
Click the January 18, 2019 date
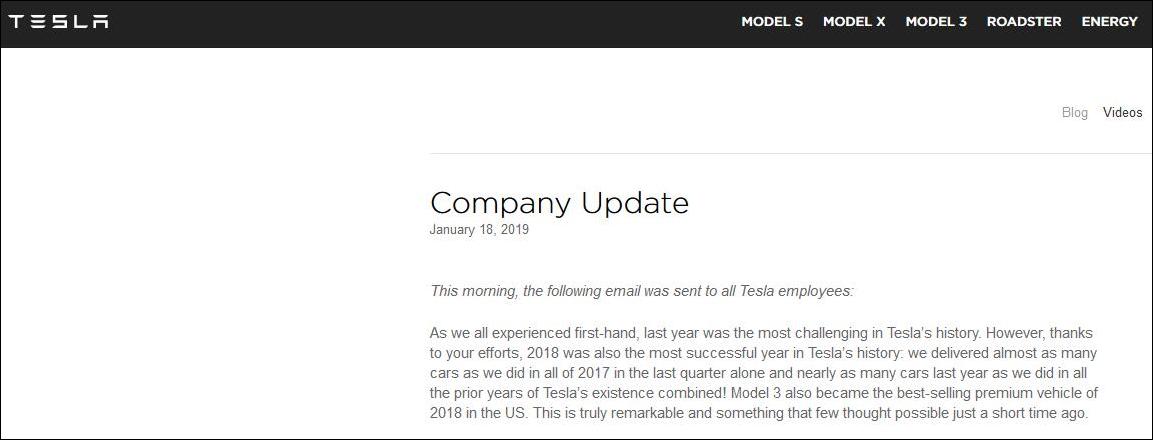click(x=479, y=230)
